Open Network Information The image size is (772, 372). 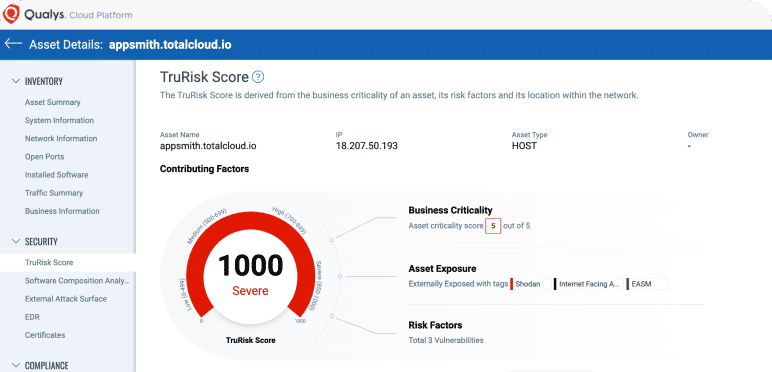[x=61, y=139]
